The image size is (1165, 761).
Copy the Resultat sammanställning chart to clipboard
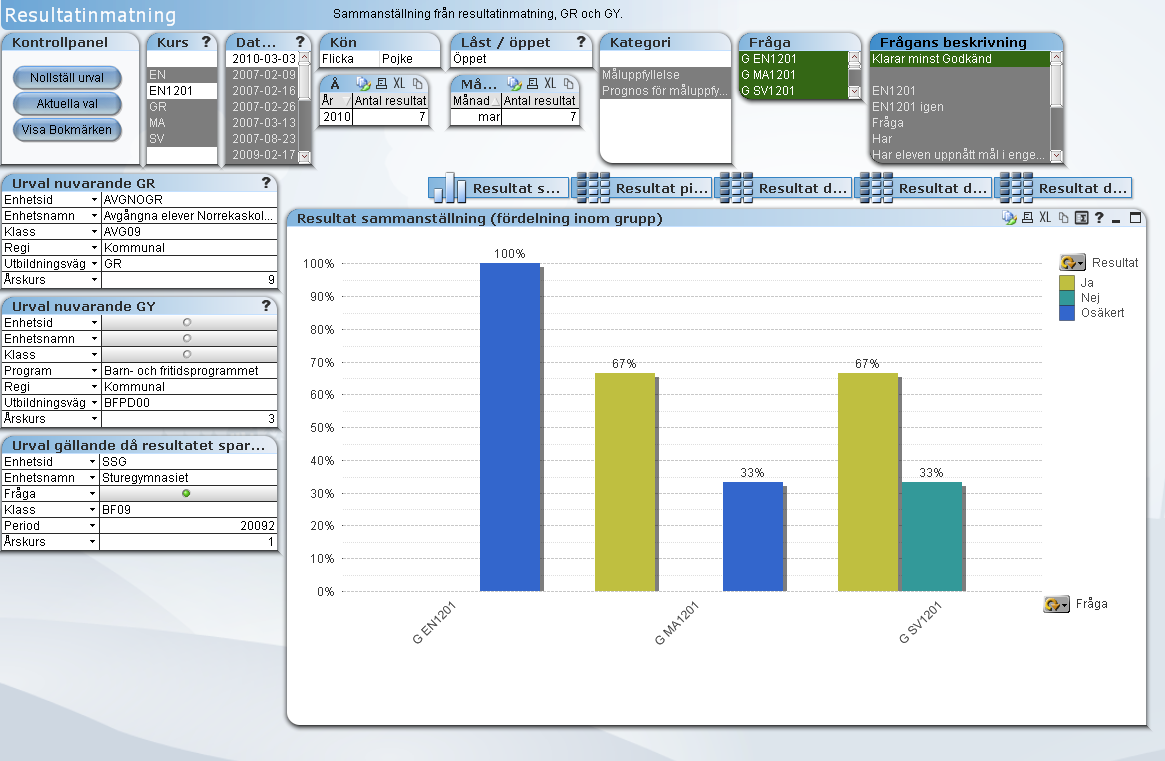click(1063, 218)
